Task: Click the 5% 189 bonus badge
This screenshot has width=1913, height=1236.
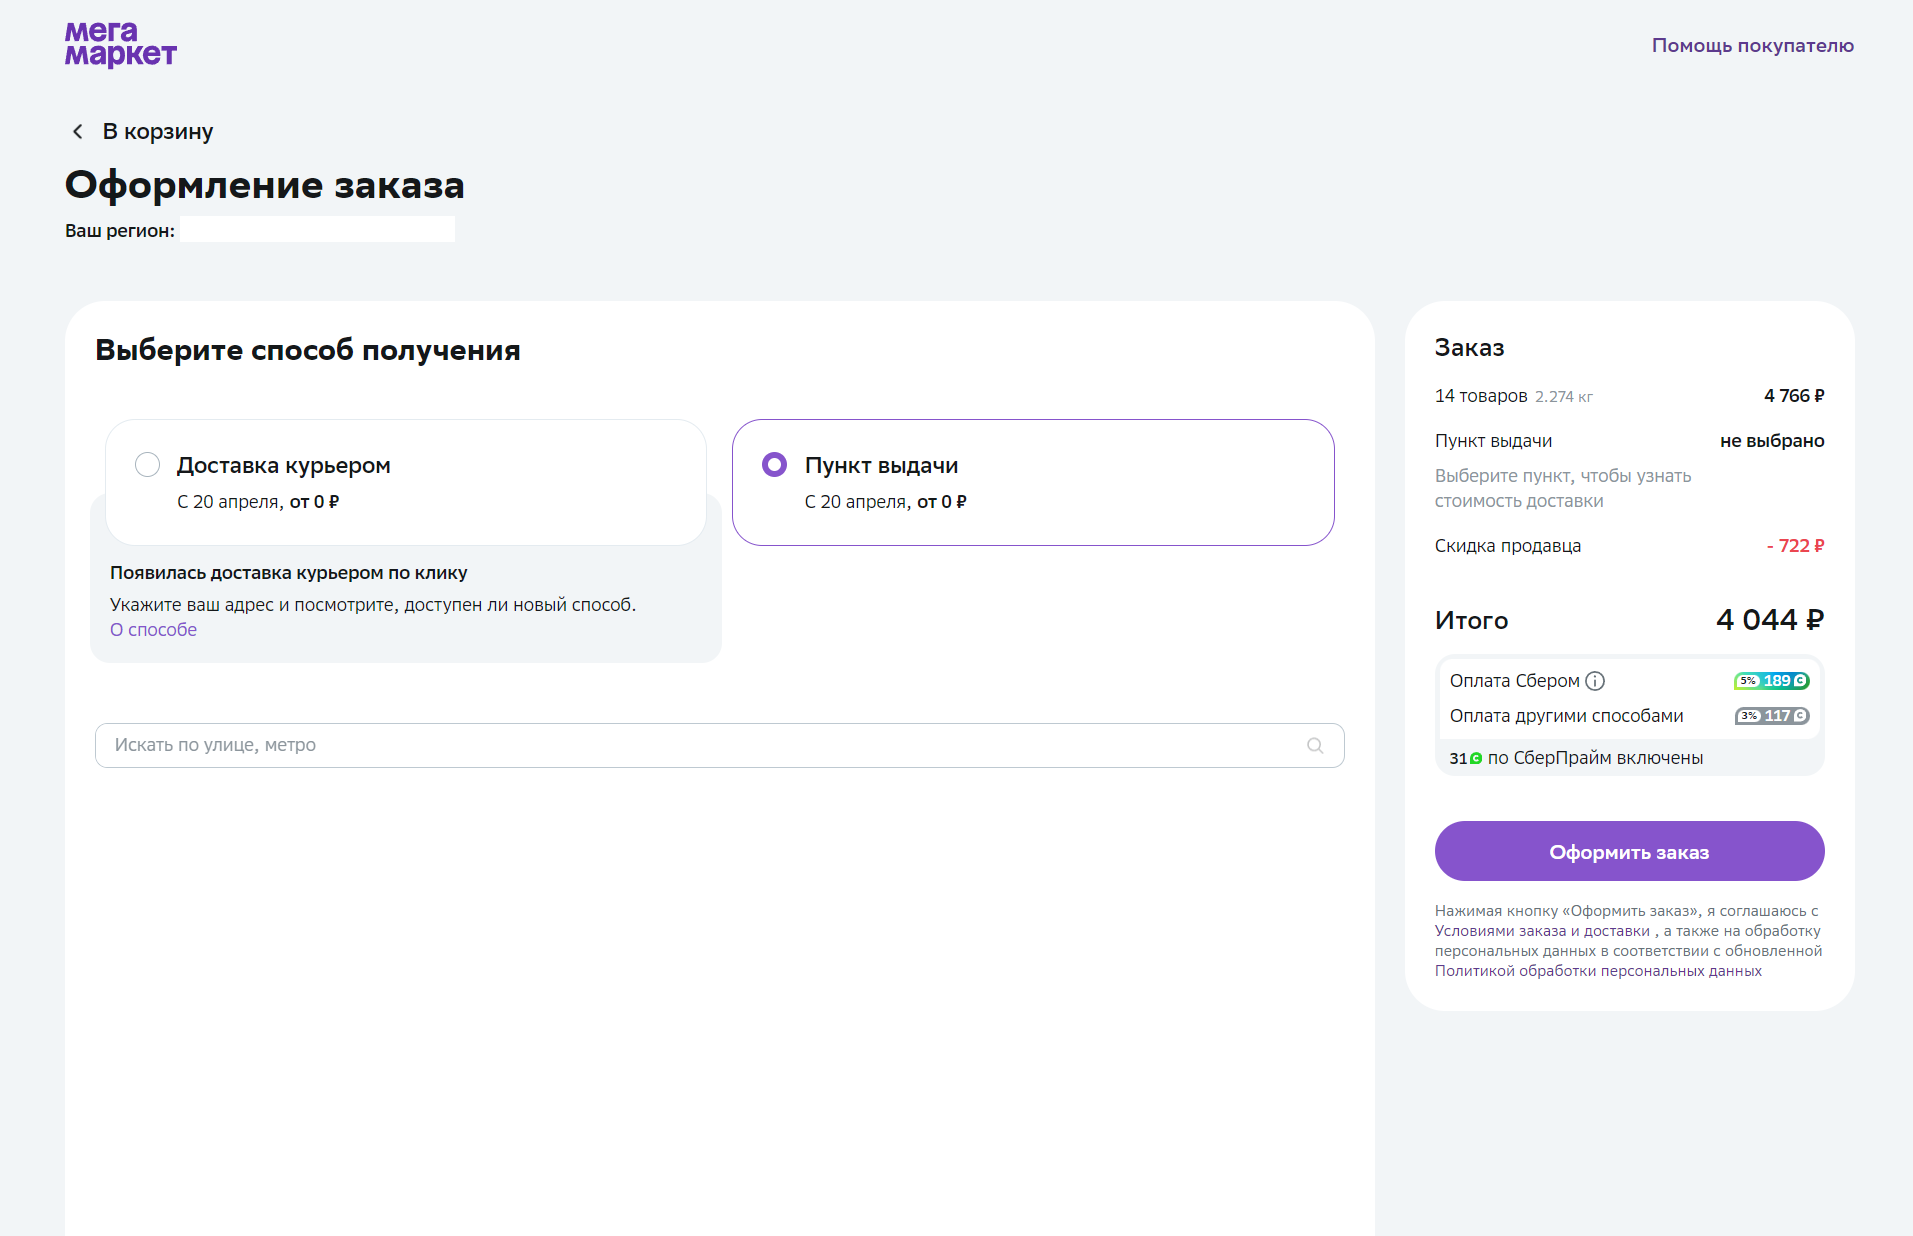Action: coord(1772,681)
